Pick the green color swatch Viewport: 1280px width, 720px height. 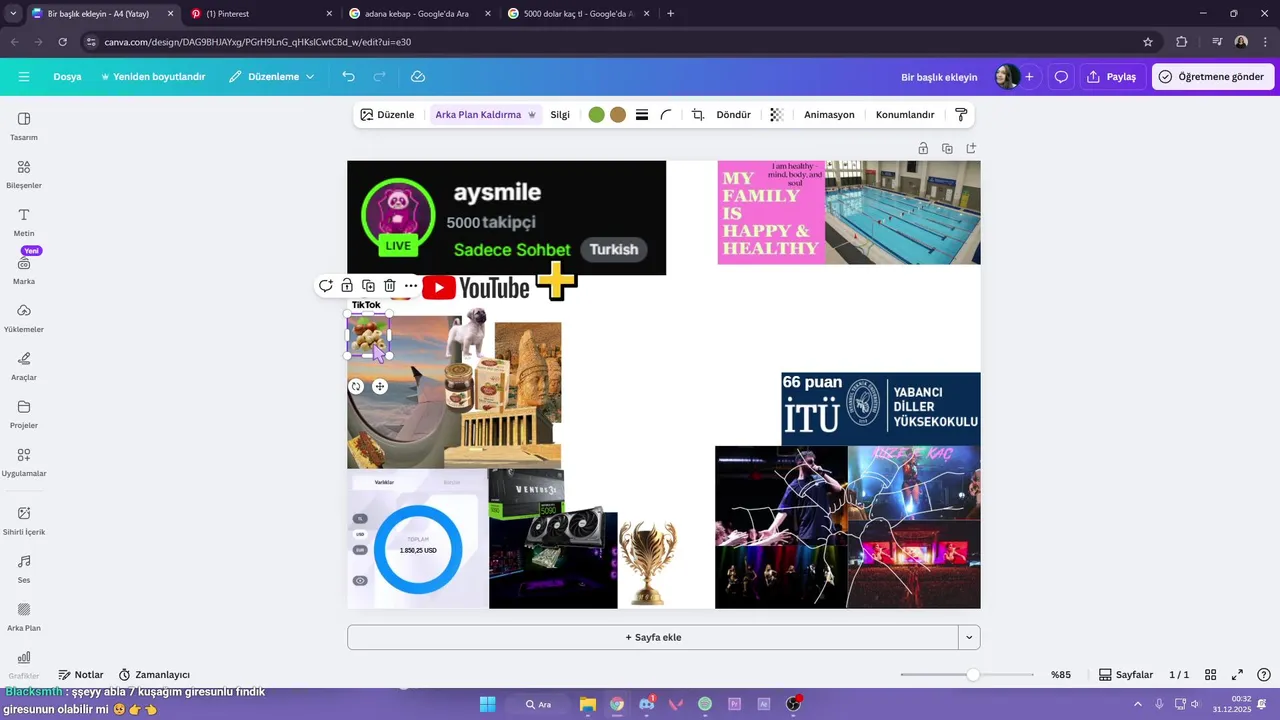[597, 115]
